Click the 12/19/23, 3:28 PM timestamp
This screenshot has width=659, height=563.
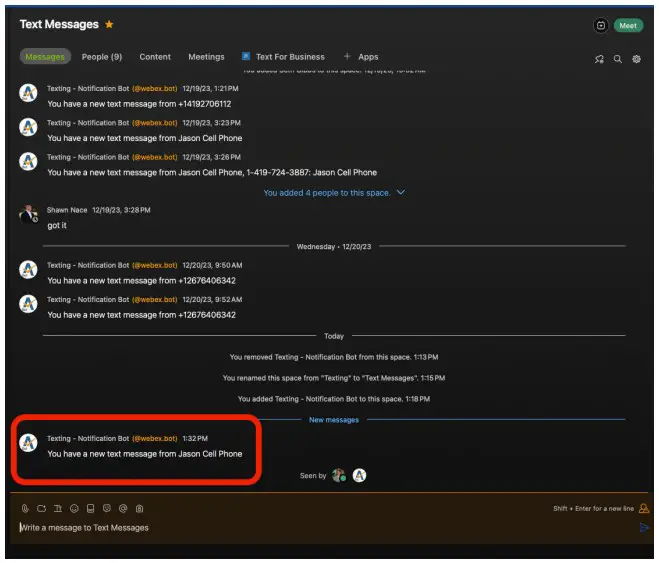[x=121, y=210]
